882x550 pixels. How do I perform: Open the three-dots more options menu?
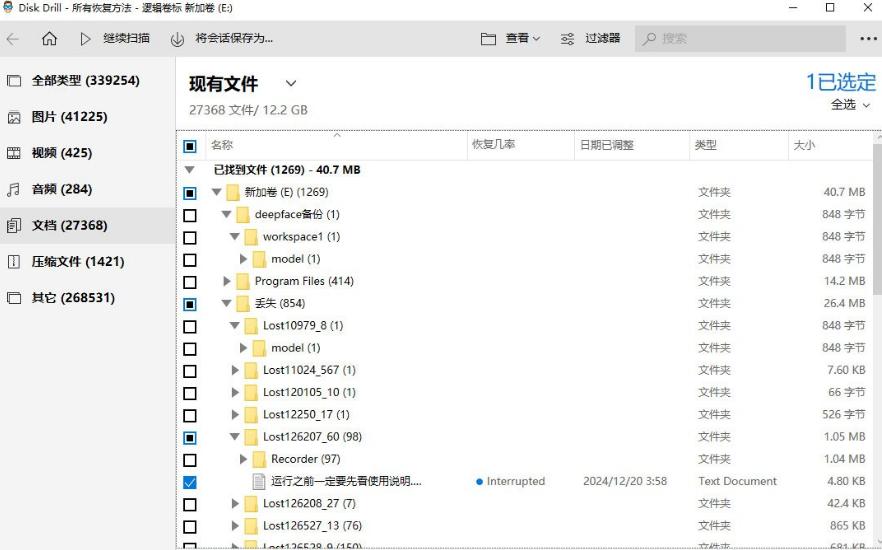(867, 39)
